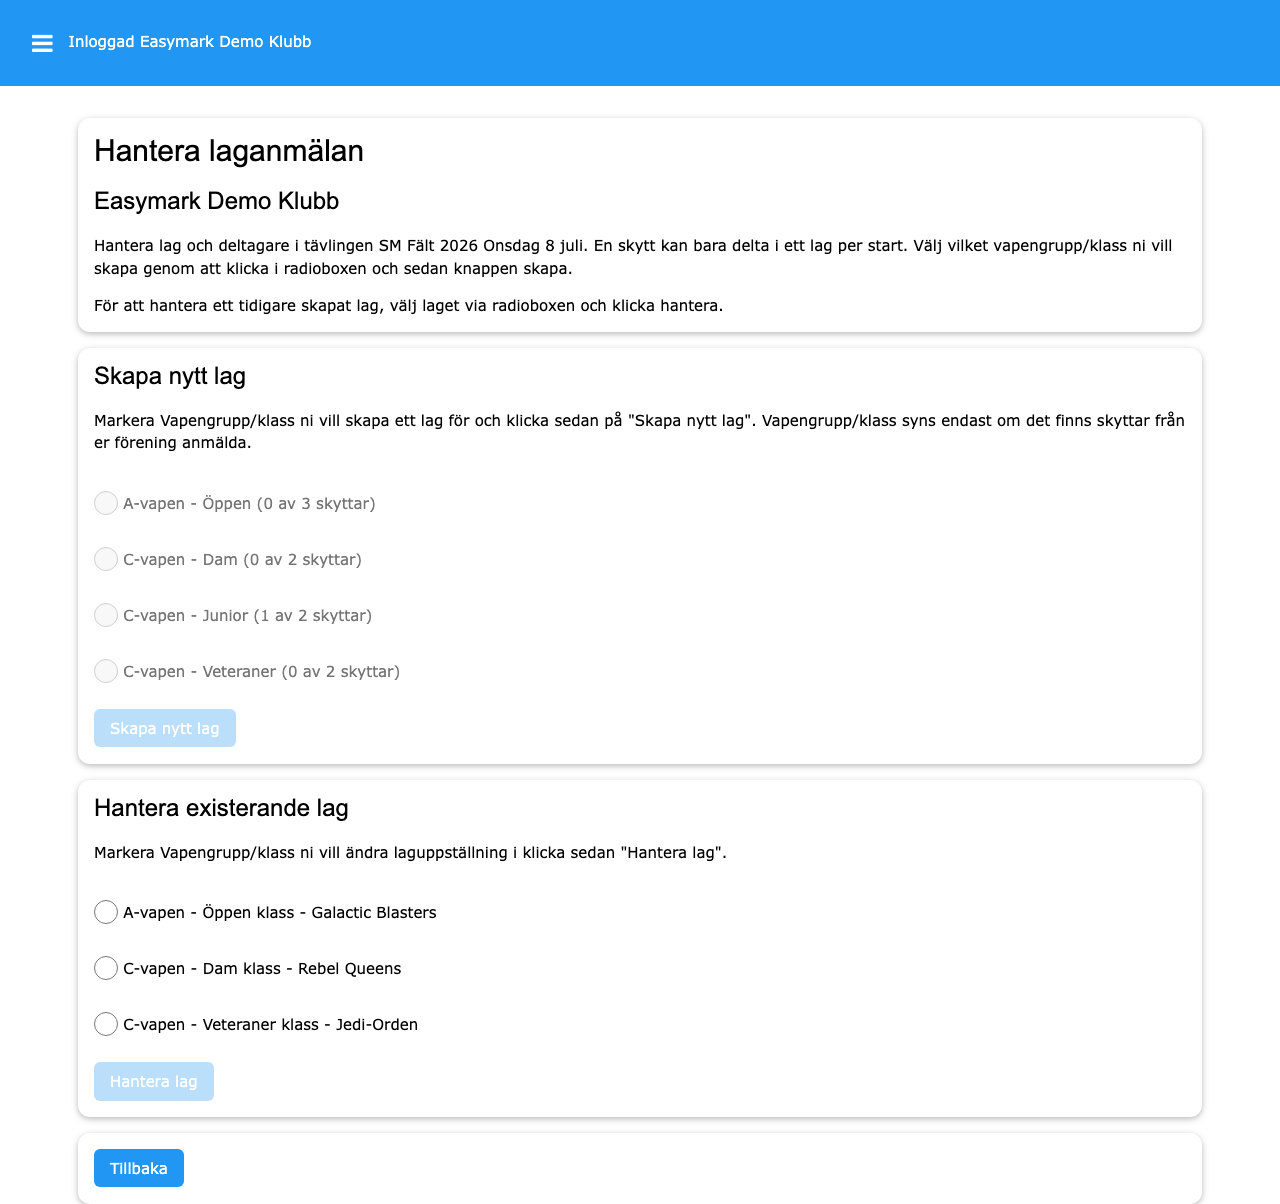Open the hamburger navigation menu
The height and width of the screenshot is (1204, 1280).
[42, 43]
